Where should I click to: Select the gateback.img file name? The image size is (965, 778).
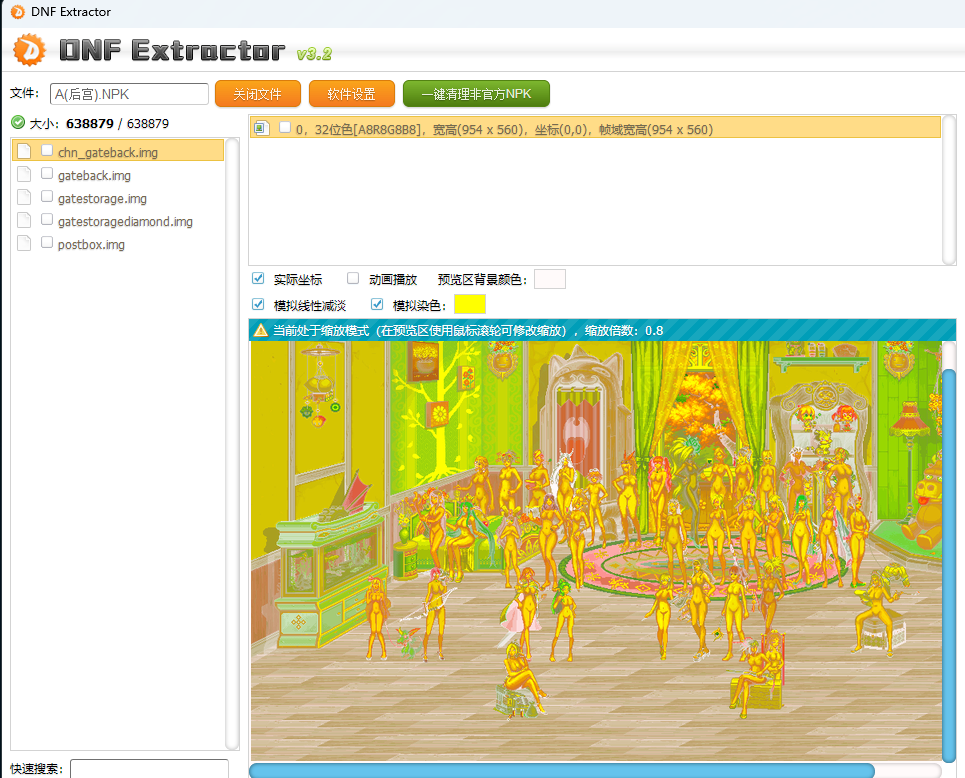[94, 175]
